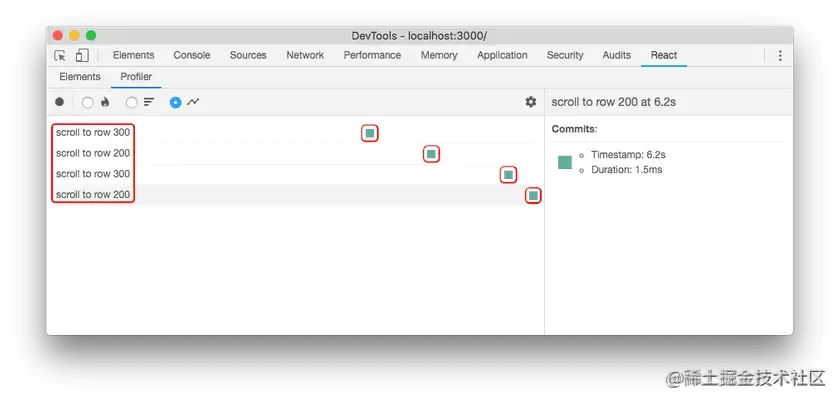Screen dimensions: 840x402
Task: Close the DevTools window with red button
Action: pyautogui.click(x=58, y=36)
